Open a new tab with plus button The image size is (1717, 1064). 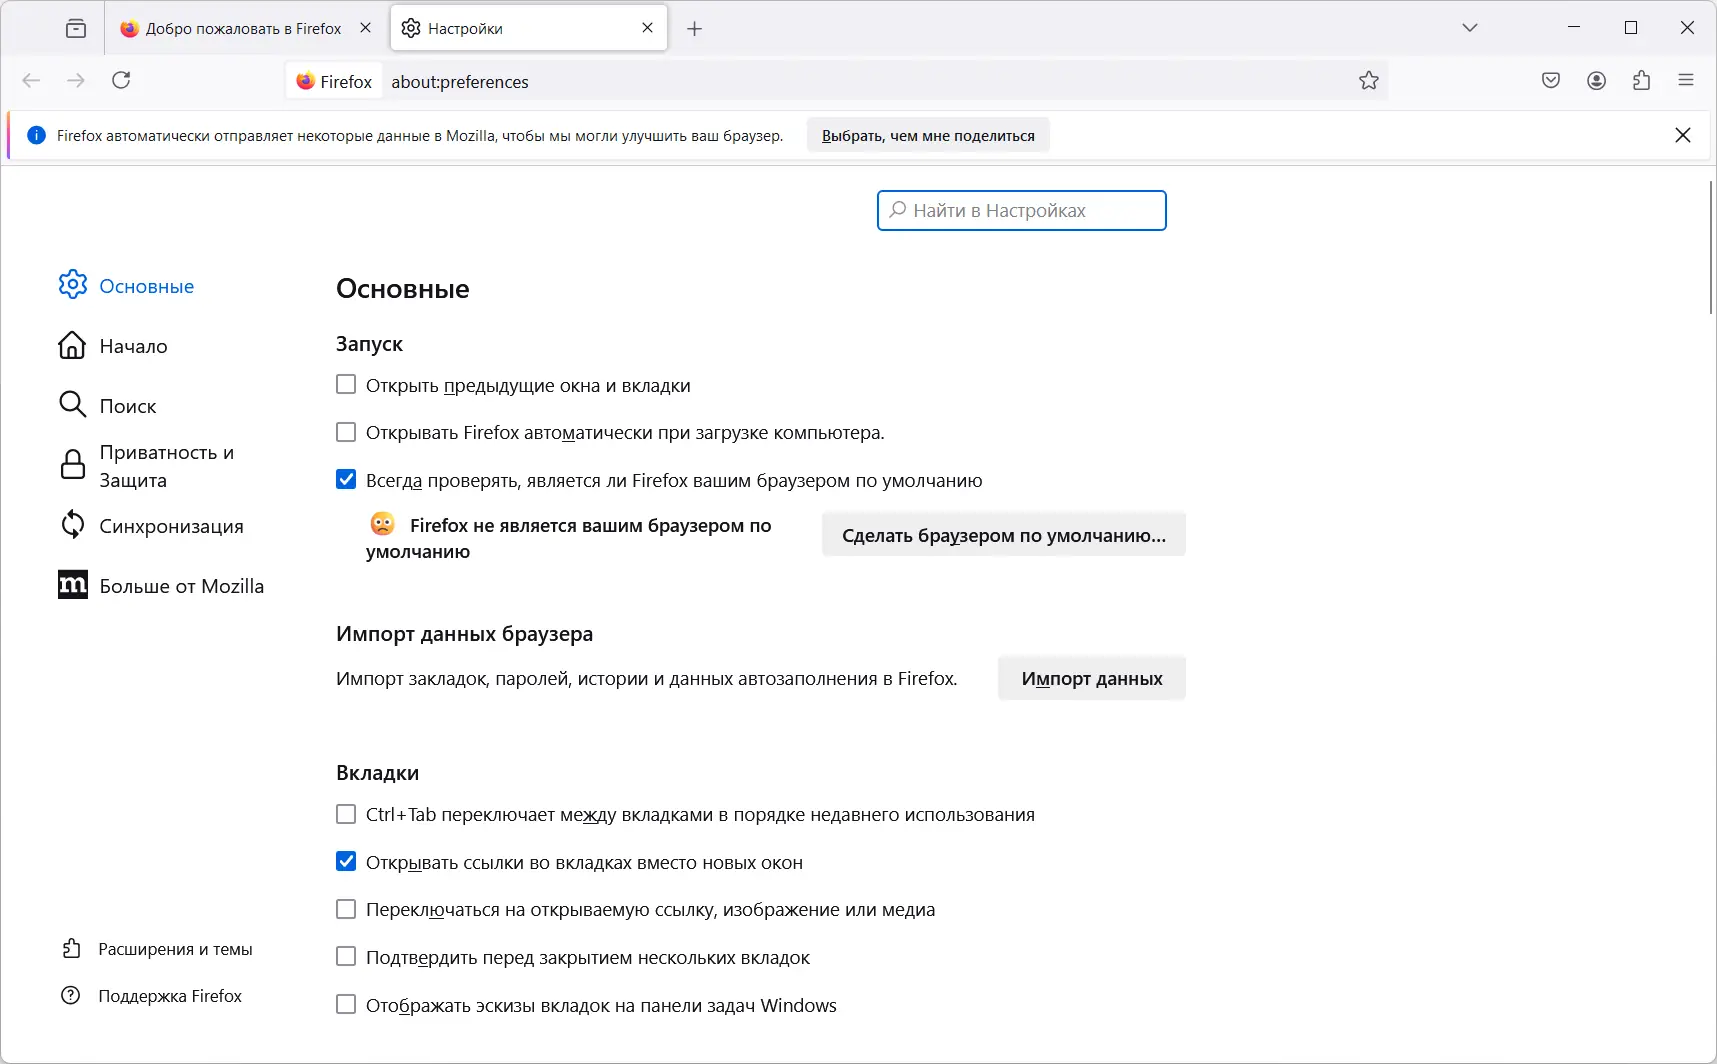click(x=695, y=29)
